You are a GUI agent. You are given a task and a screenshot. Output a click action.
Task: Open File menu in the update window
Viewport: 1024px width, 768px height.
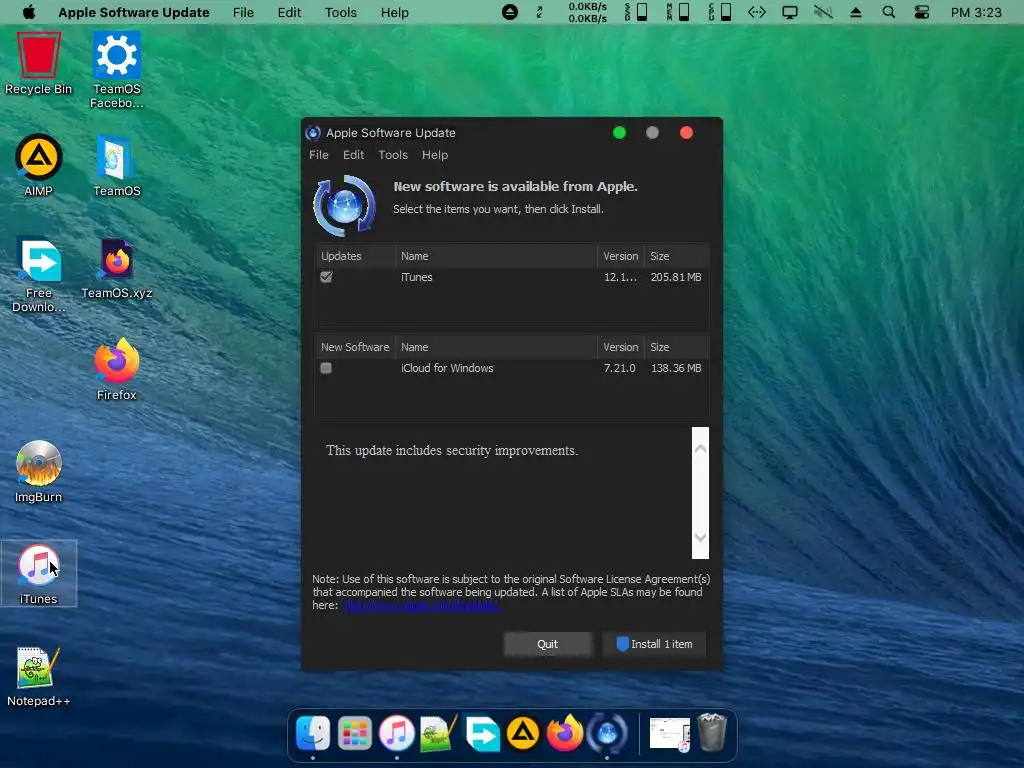[319, 155]
